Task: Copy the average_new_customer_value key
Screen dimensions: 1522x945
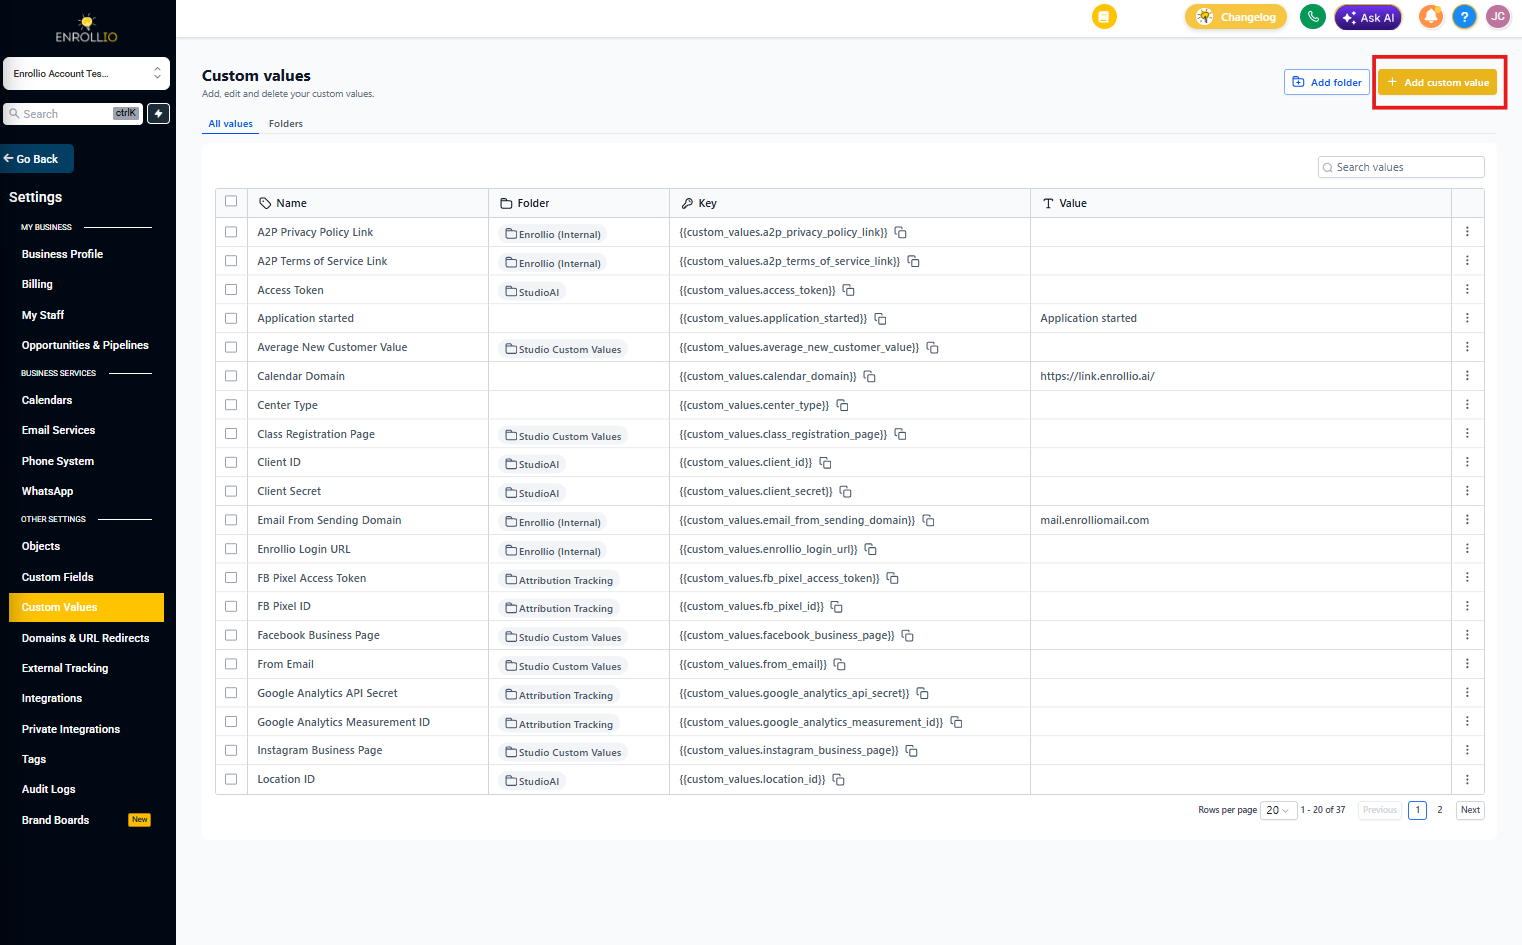Action: (x=932, y=348)
